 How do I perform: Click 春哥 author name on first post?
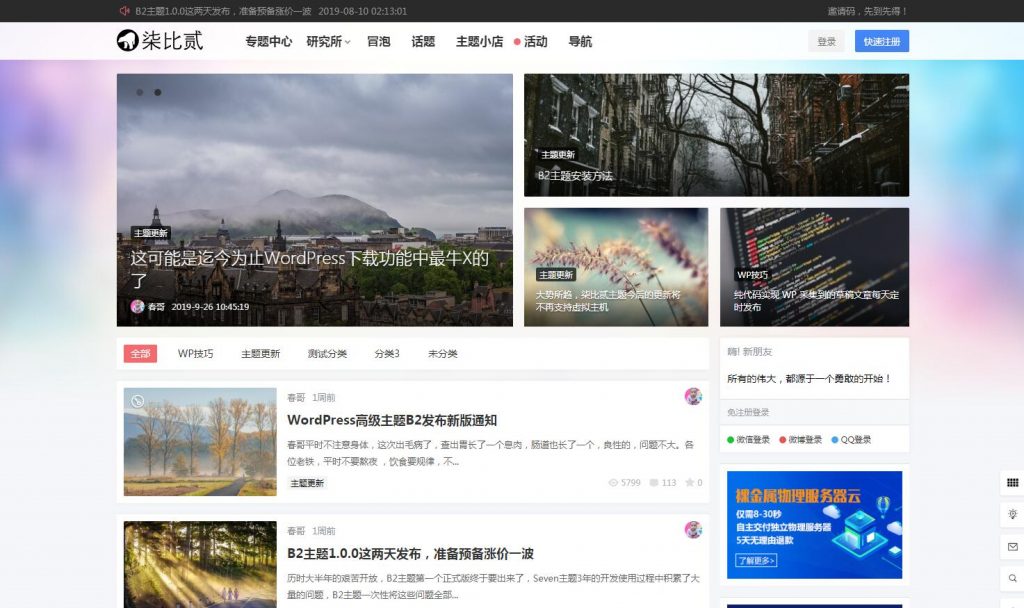[296, 397]
